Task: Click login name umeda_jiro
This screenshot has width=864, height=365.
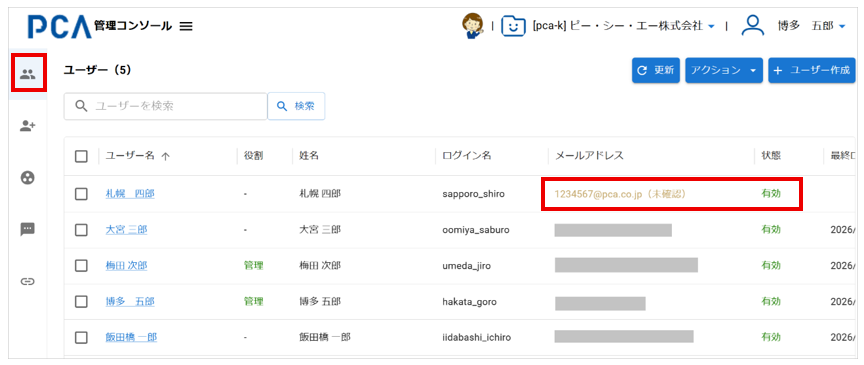Action: (x=467, y=266)
